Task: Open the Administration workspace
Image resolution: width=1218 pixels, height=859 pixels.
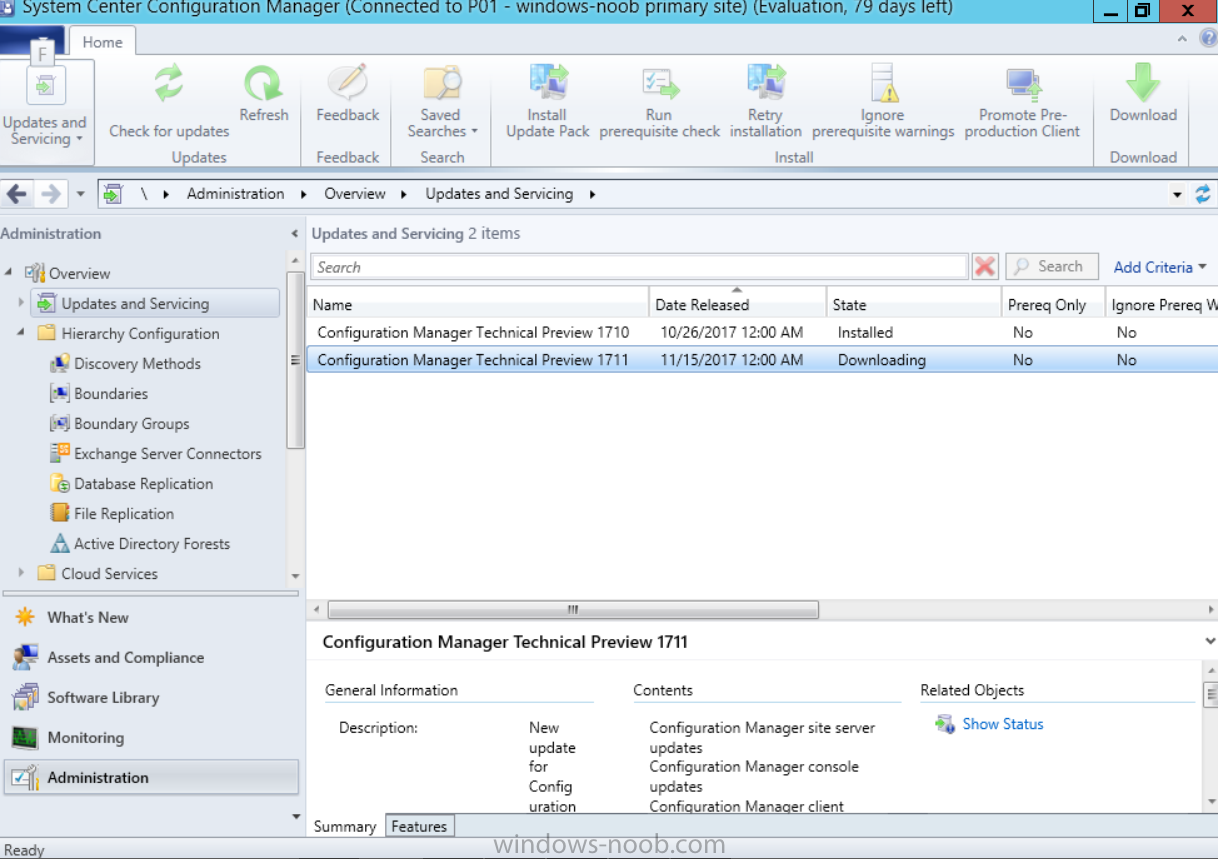Action: (x=151, y=777)
